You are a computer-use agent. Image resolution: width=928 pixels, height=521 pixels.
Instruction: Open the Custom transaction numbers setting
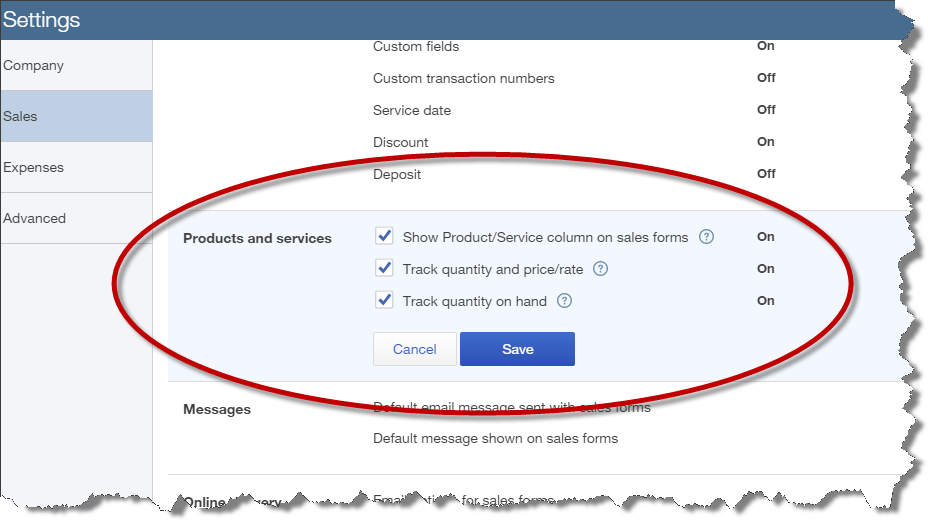pyautogui.click(x=463, y=78)
